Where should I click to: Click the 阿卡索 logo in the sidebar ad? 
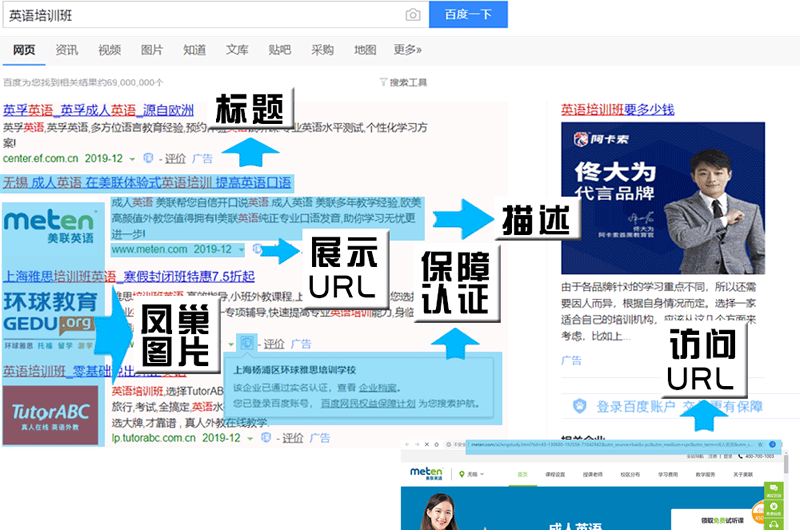pyautogui.click(x=601, y=139)
